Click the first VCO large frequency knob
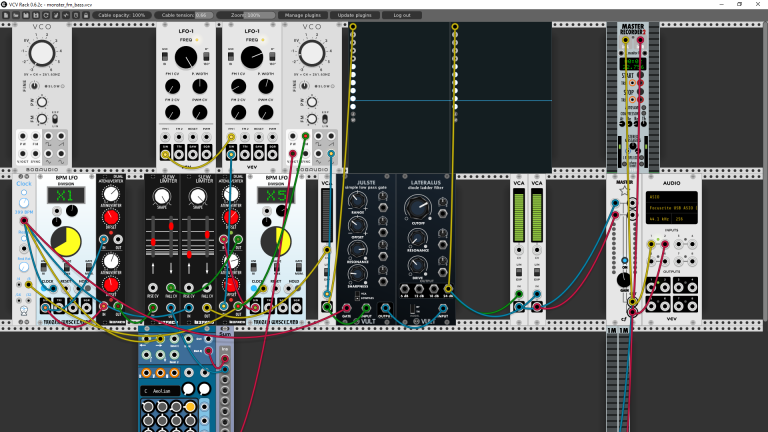The width and height of the screenshot is (768, 432). (x=42, y=53)
